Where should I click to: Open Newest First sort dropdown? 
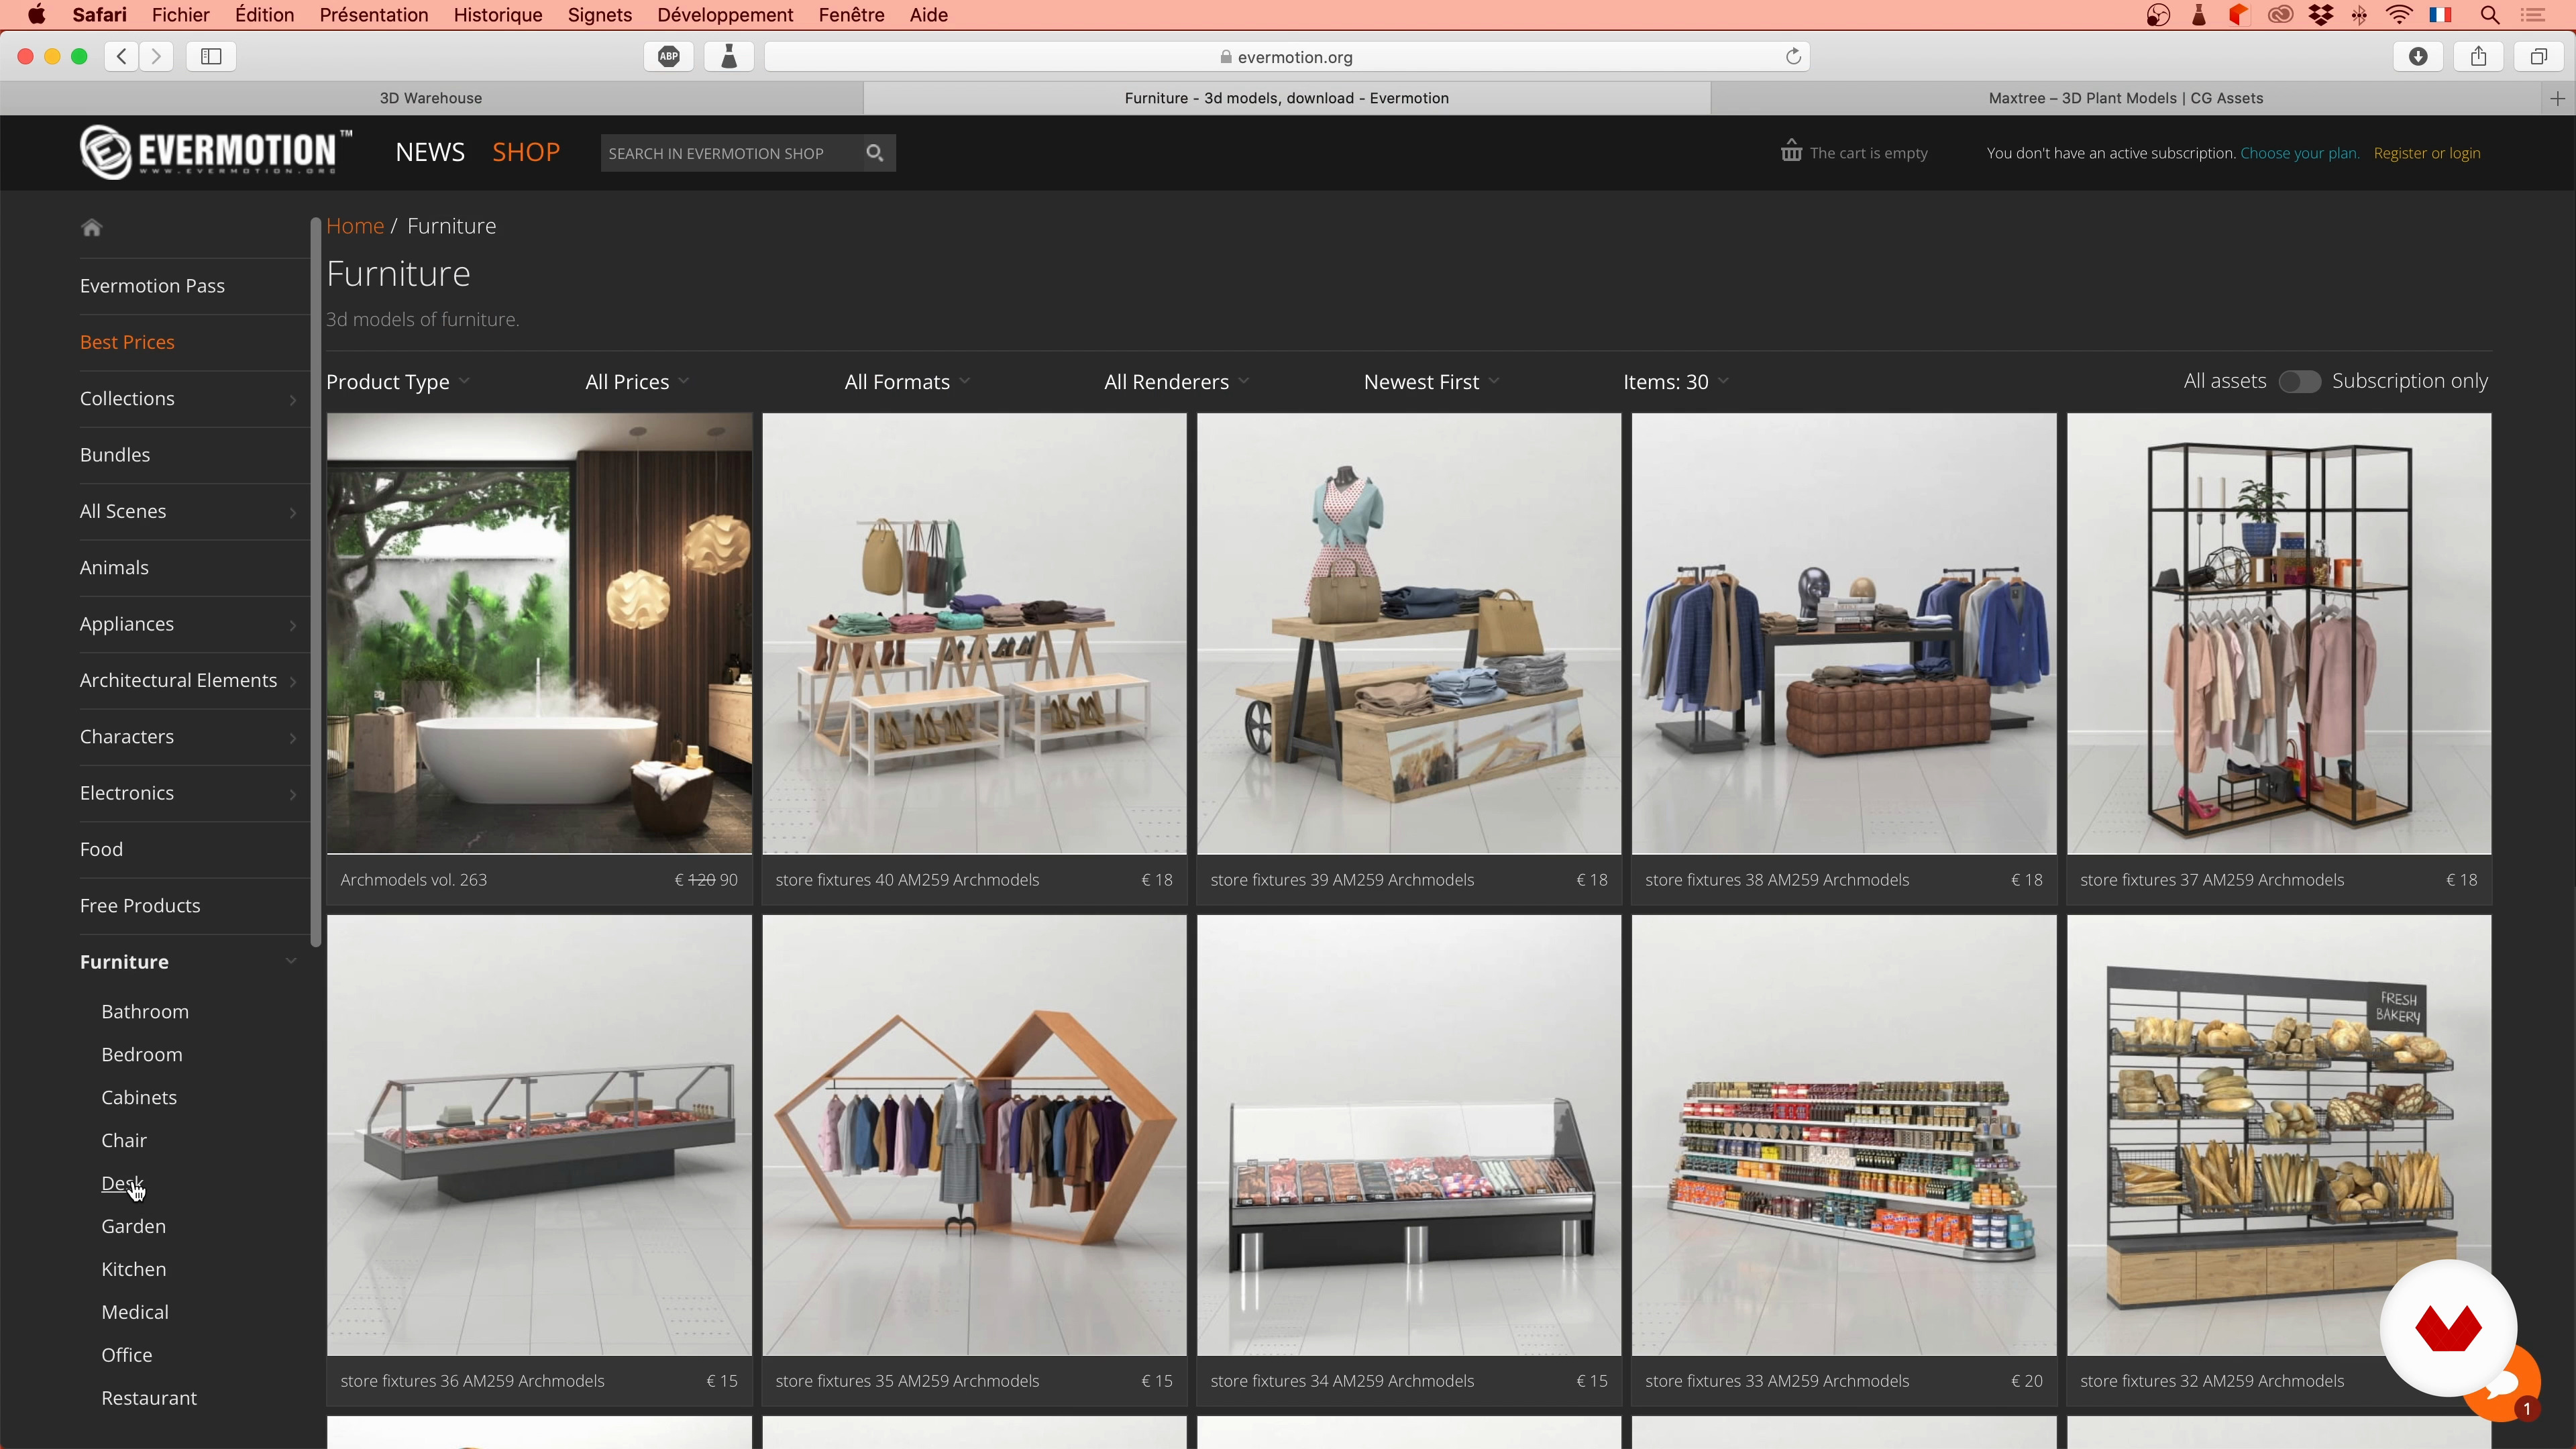click(x=1431, y=382)
